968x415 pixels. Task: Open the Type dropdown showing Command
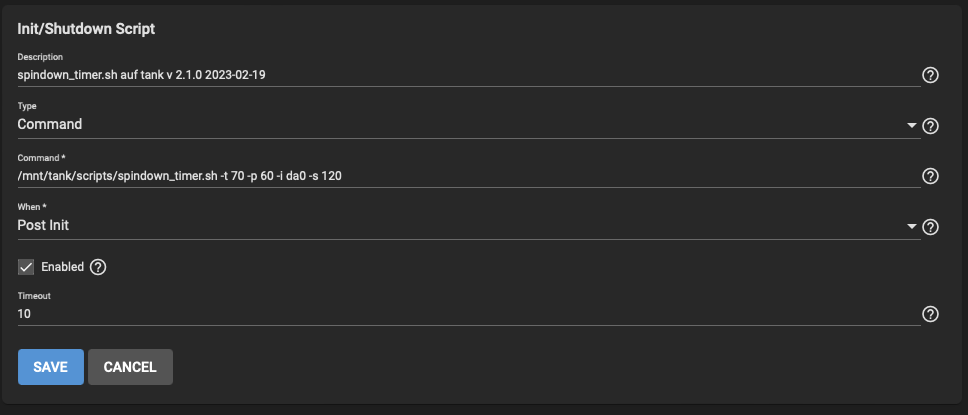469,124
